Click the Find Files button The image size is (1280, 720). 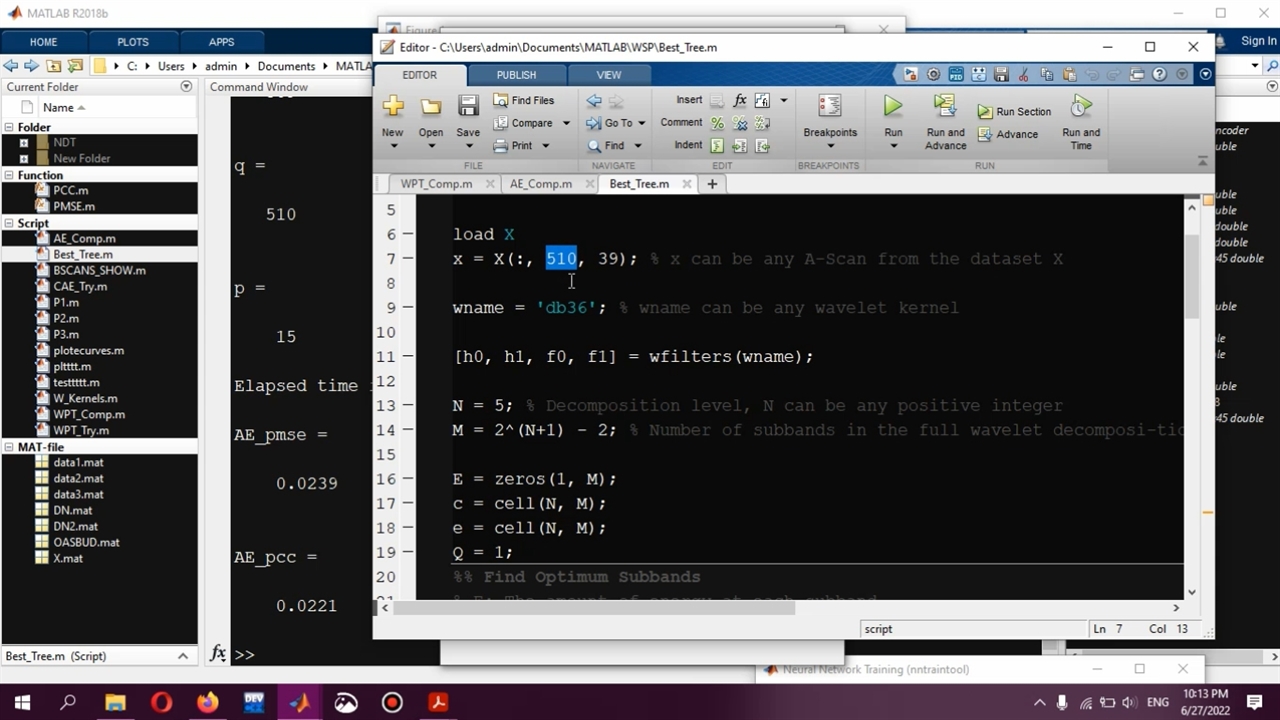[523, 100]
